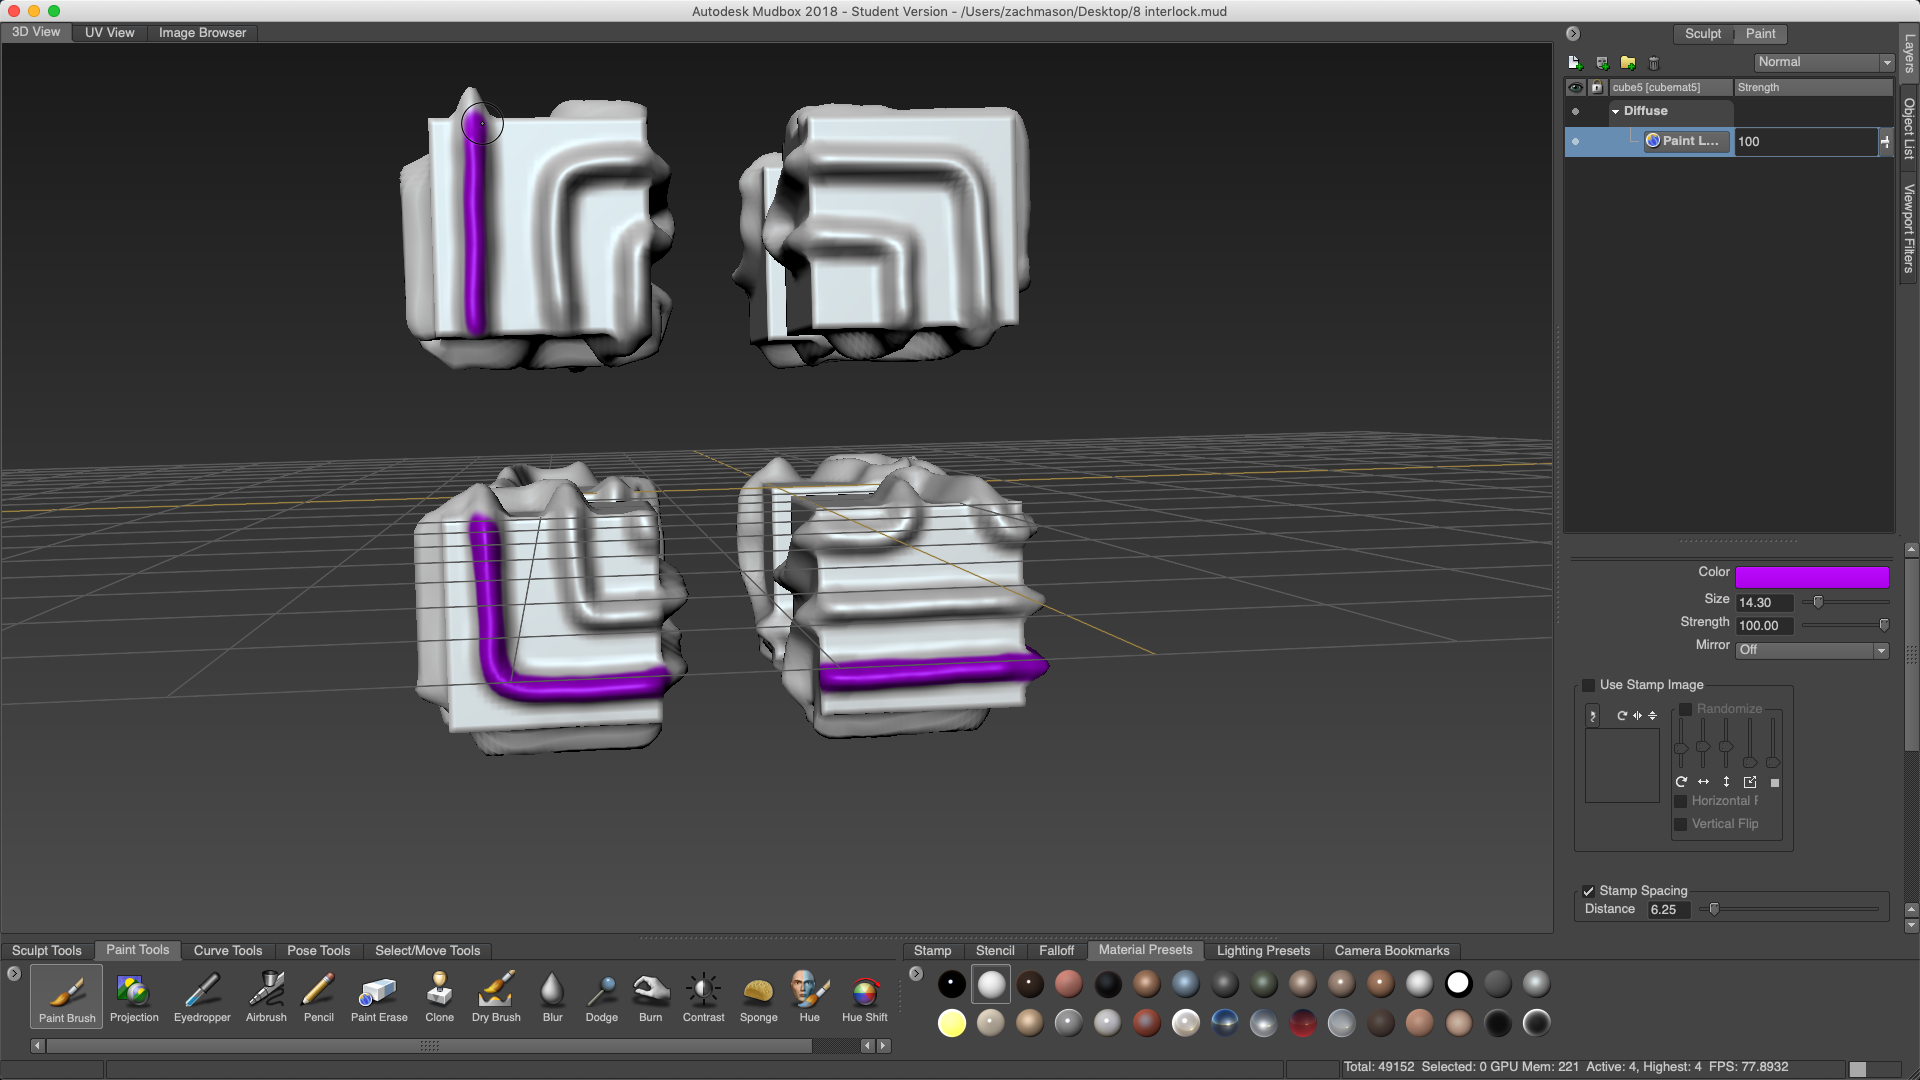Collapse the Diffuse channel group

(x=1615, y=112)
